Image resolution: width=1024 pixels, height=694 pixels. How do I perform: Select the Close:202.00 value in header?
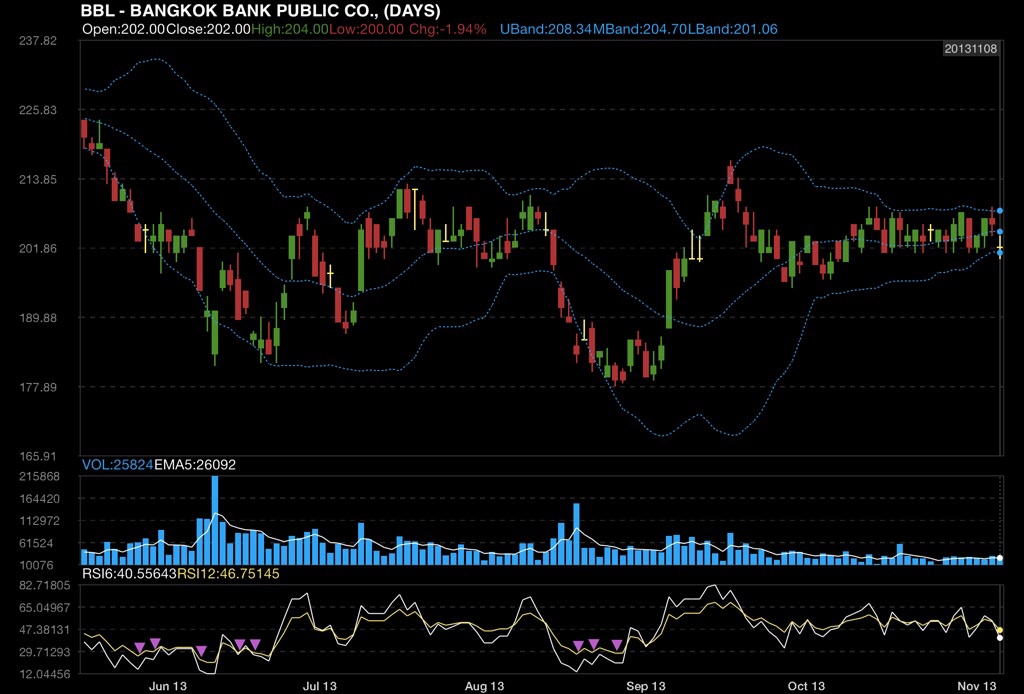pos(208,29)
